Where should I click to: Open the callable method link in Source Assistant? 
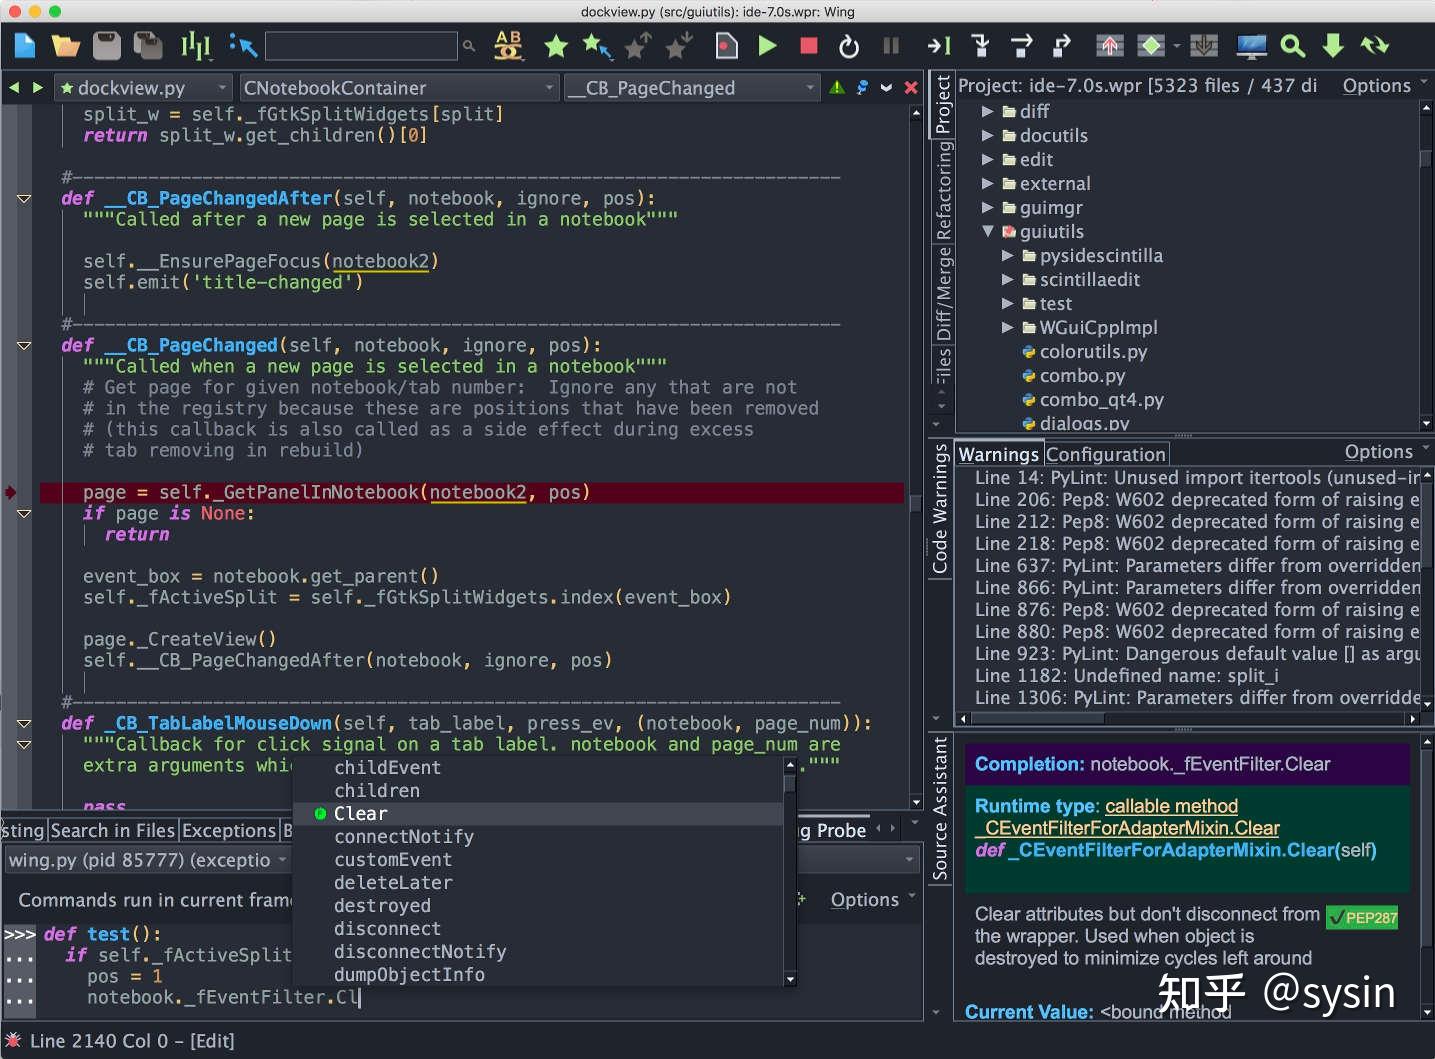click(x=1171, y=806)
